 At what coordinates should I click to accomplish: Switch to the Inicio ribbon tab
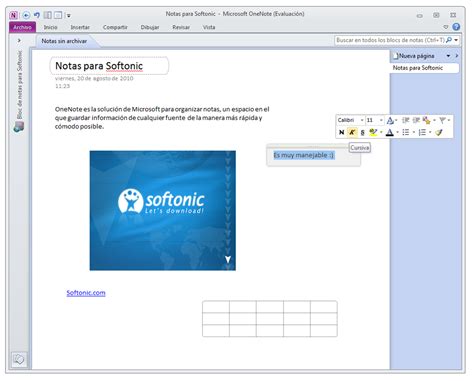50,27
